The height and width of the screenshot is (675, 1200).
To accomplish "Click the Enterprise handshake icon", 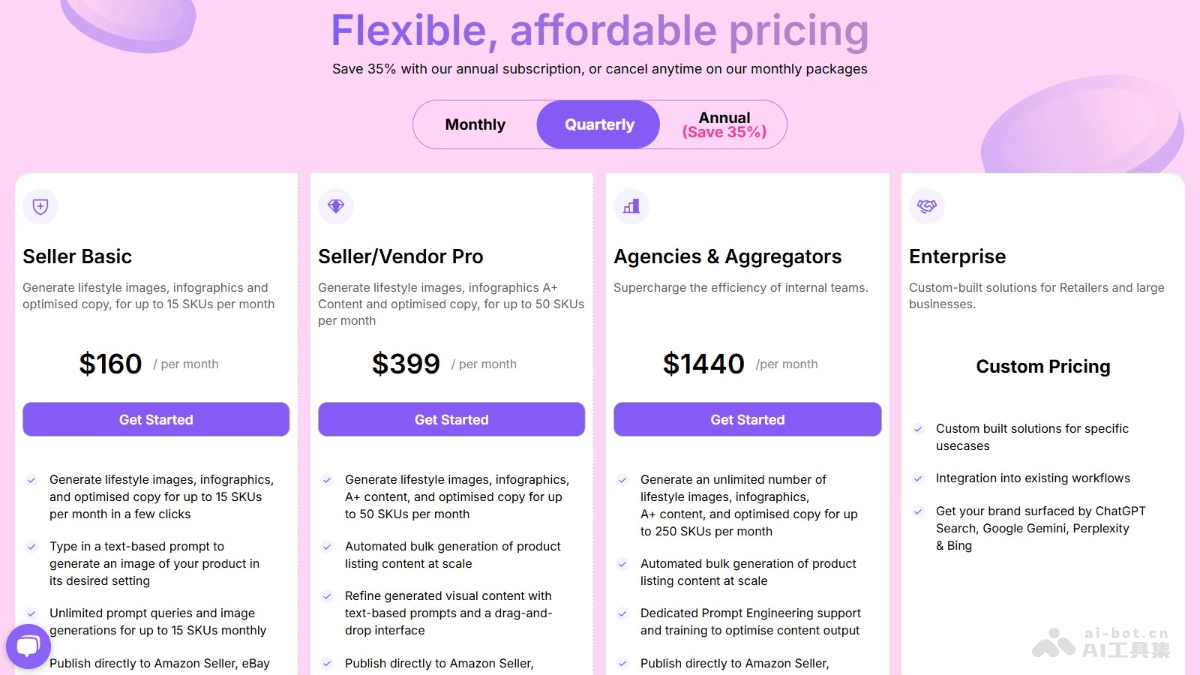I will (927, 206).
